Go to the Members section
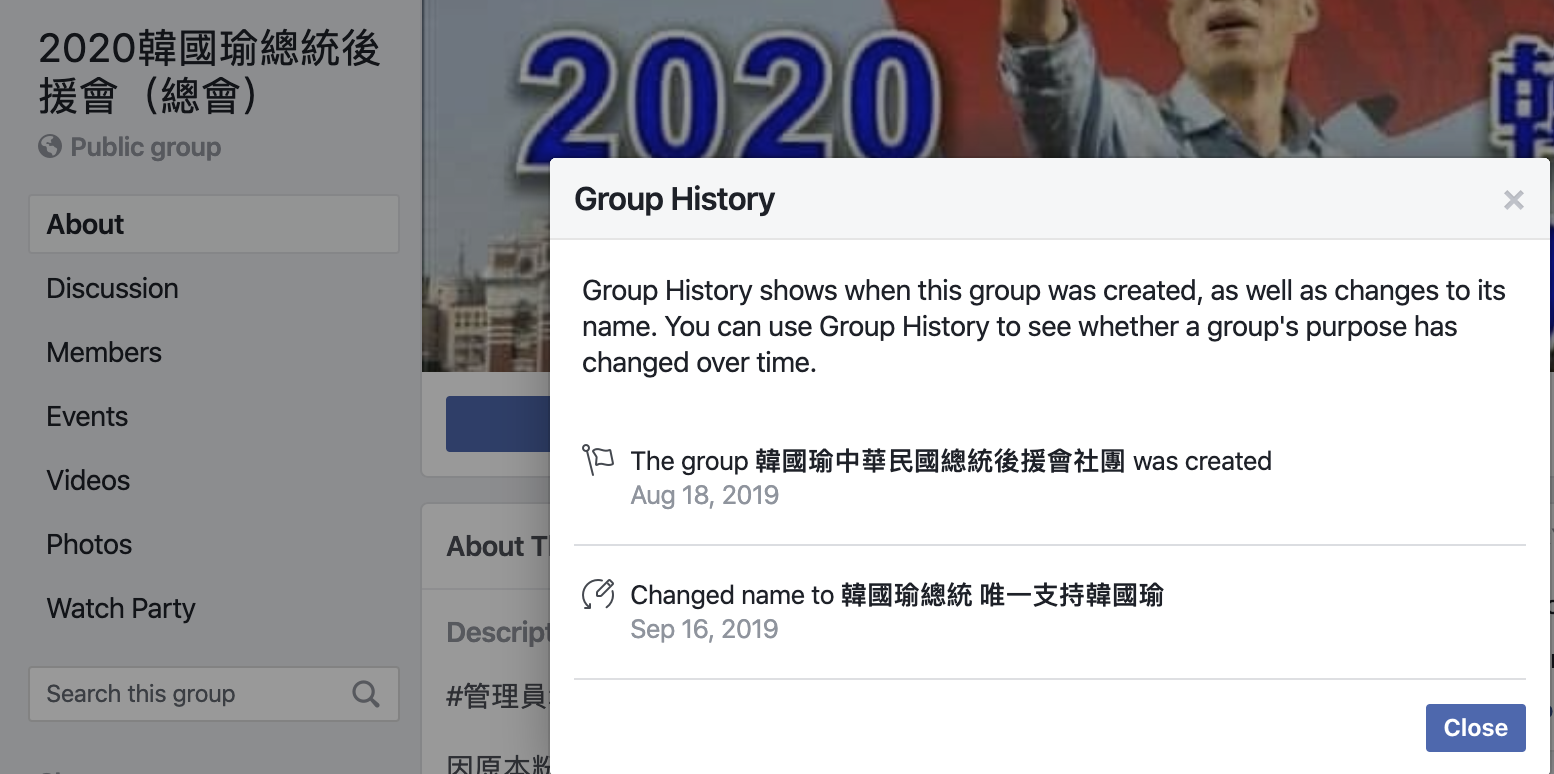 (104, 352)
